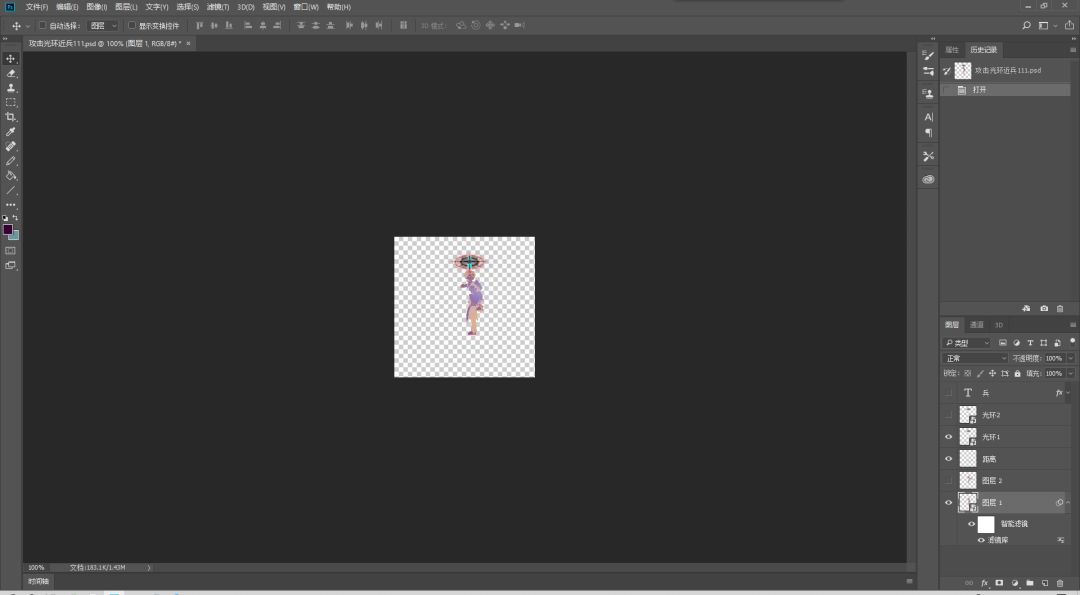Select the Pencil tool

[10, 160]
